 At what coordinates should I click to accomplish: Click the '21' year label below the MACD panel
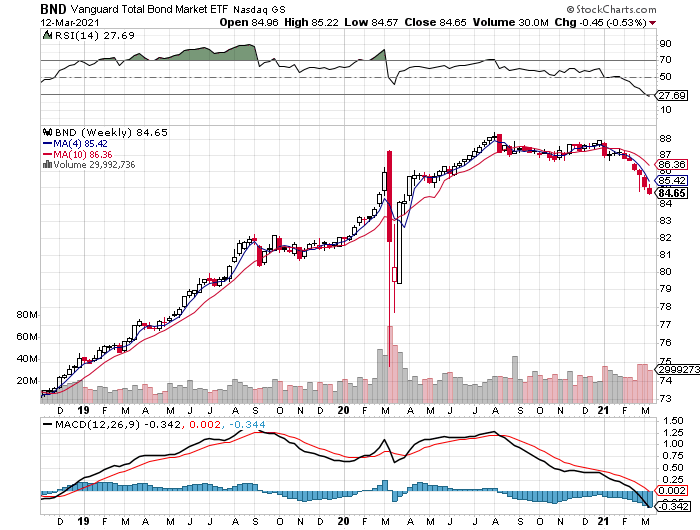pos(604,521)
